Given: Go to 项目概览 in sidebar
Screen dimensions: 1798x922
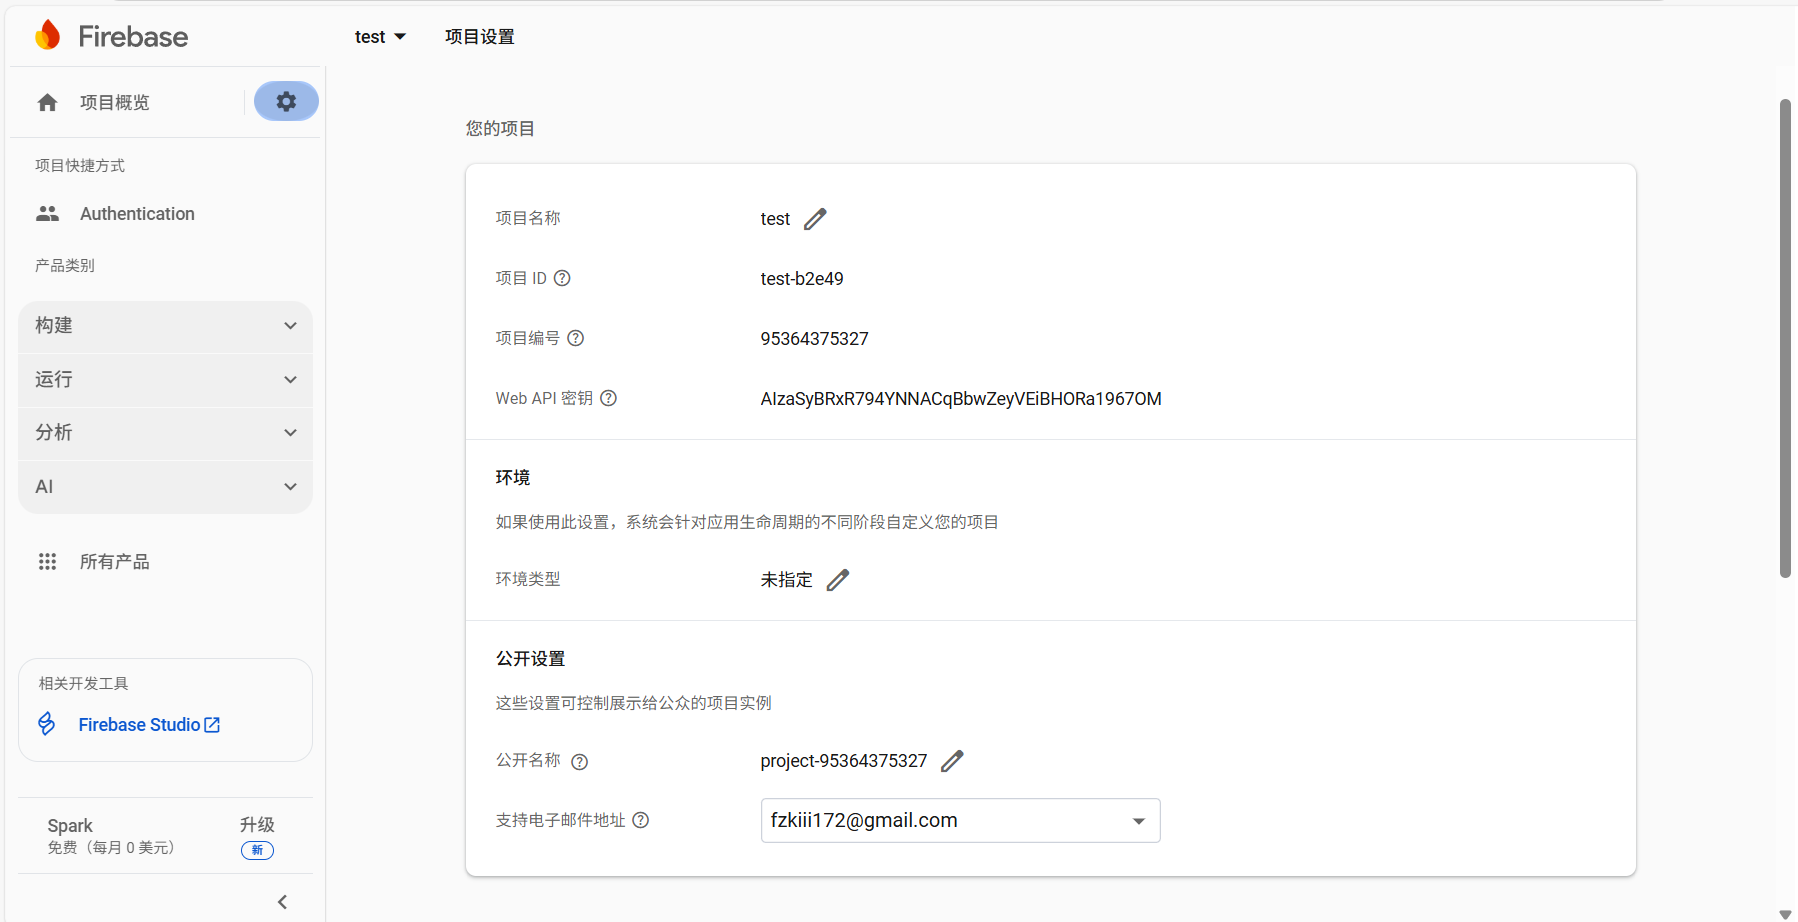Looking at the screenshot, I should pos(114,102).
